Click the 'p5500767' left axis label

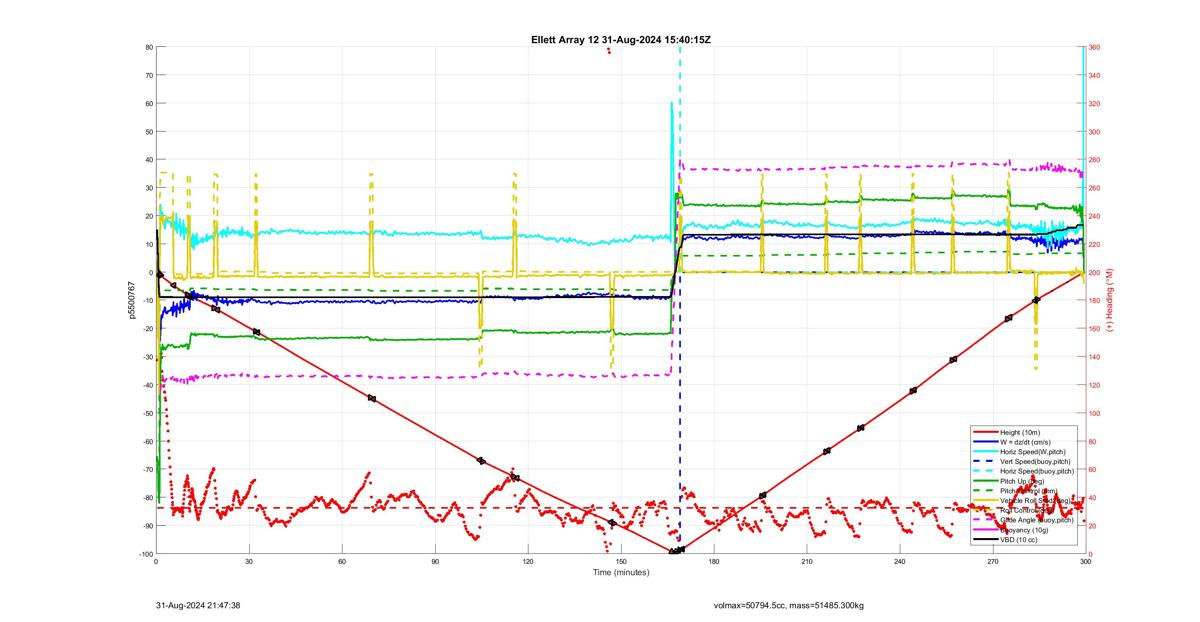coord(132,300)
